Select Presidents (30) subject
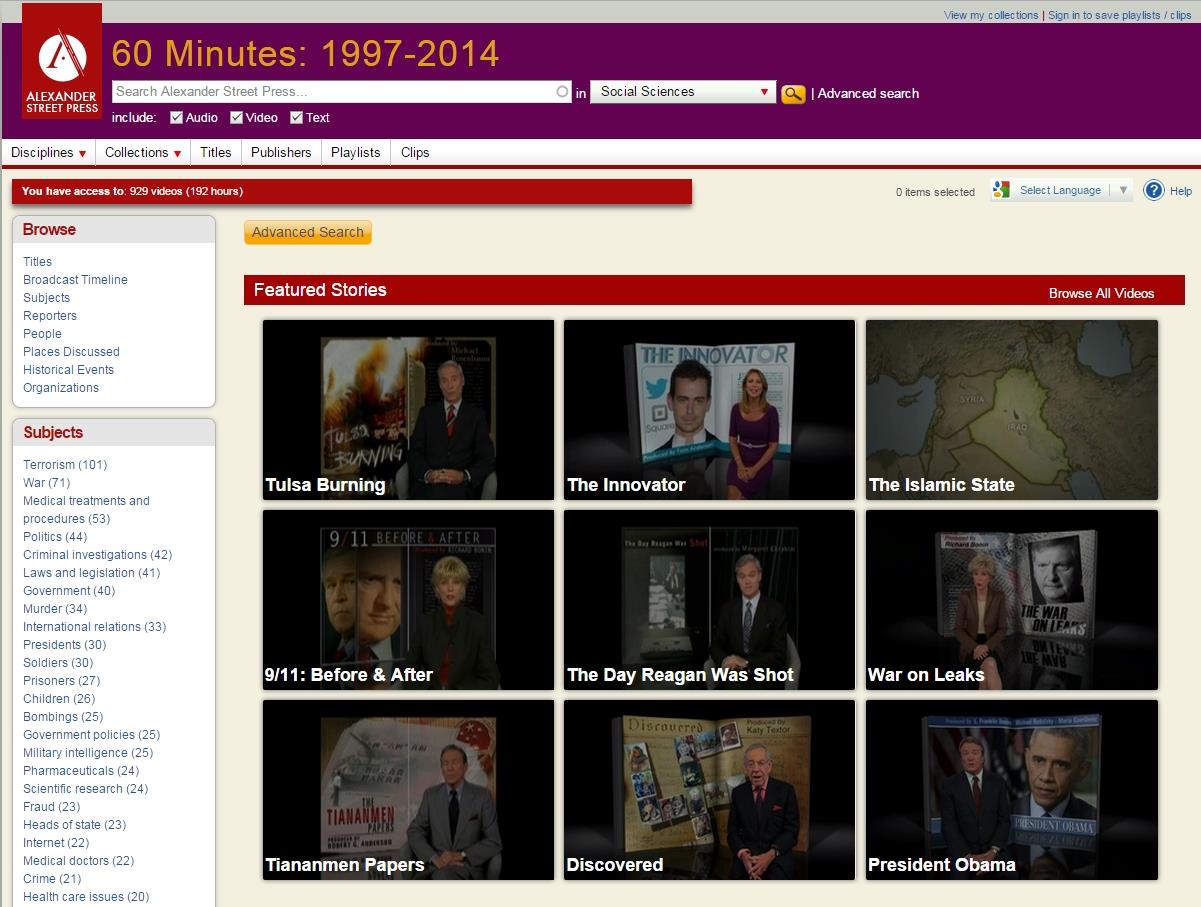The height and width of the screenshot is (907, 1201). [x=64, y=645]
